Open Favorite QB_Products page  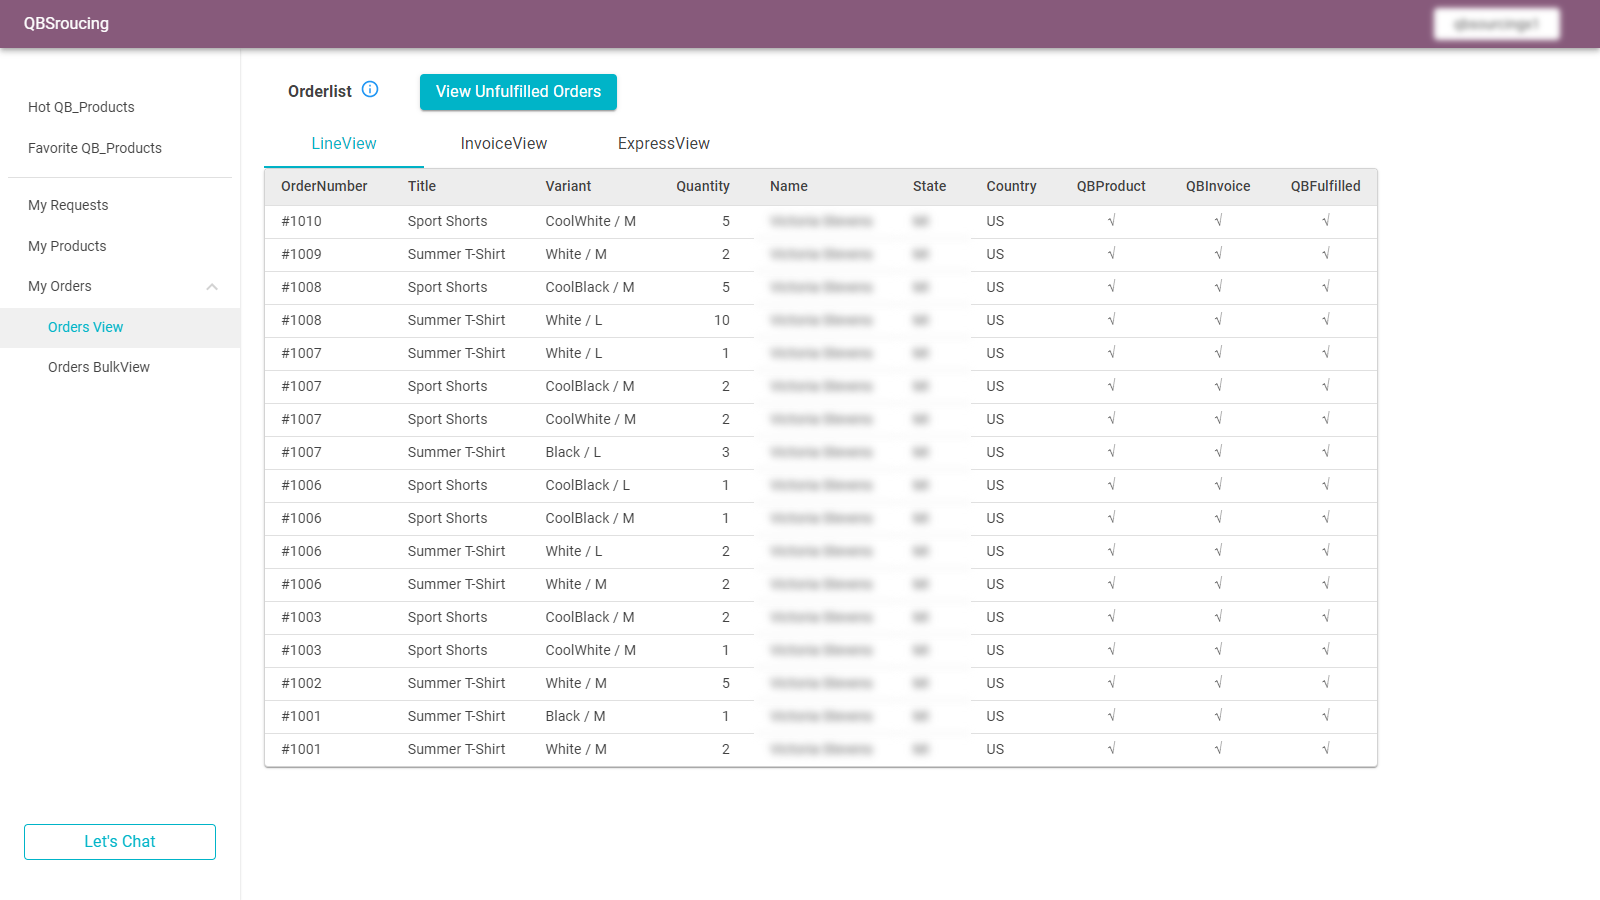click(x=95, y=148)
